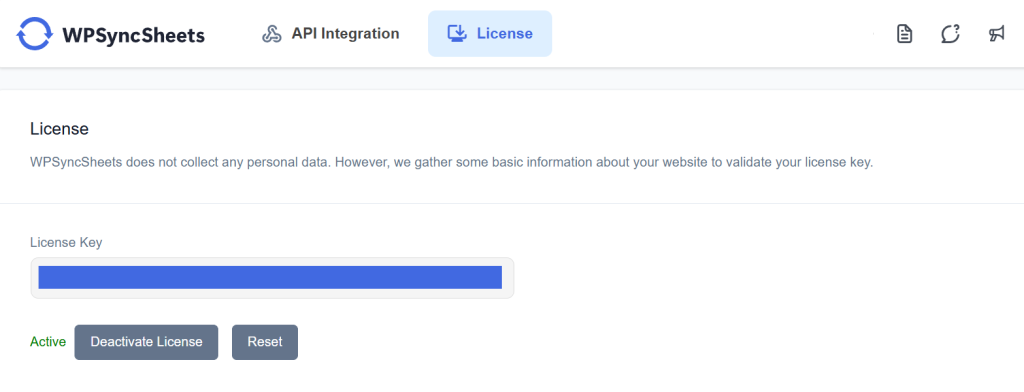Image resolution: width=1024 pixels, height=392 pixels.
Task: Click the API Integration webhook icon
Action: click(272, 34)
